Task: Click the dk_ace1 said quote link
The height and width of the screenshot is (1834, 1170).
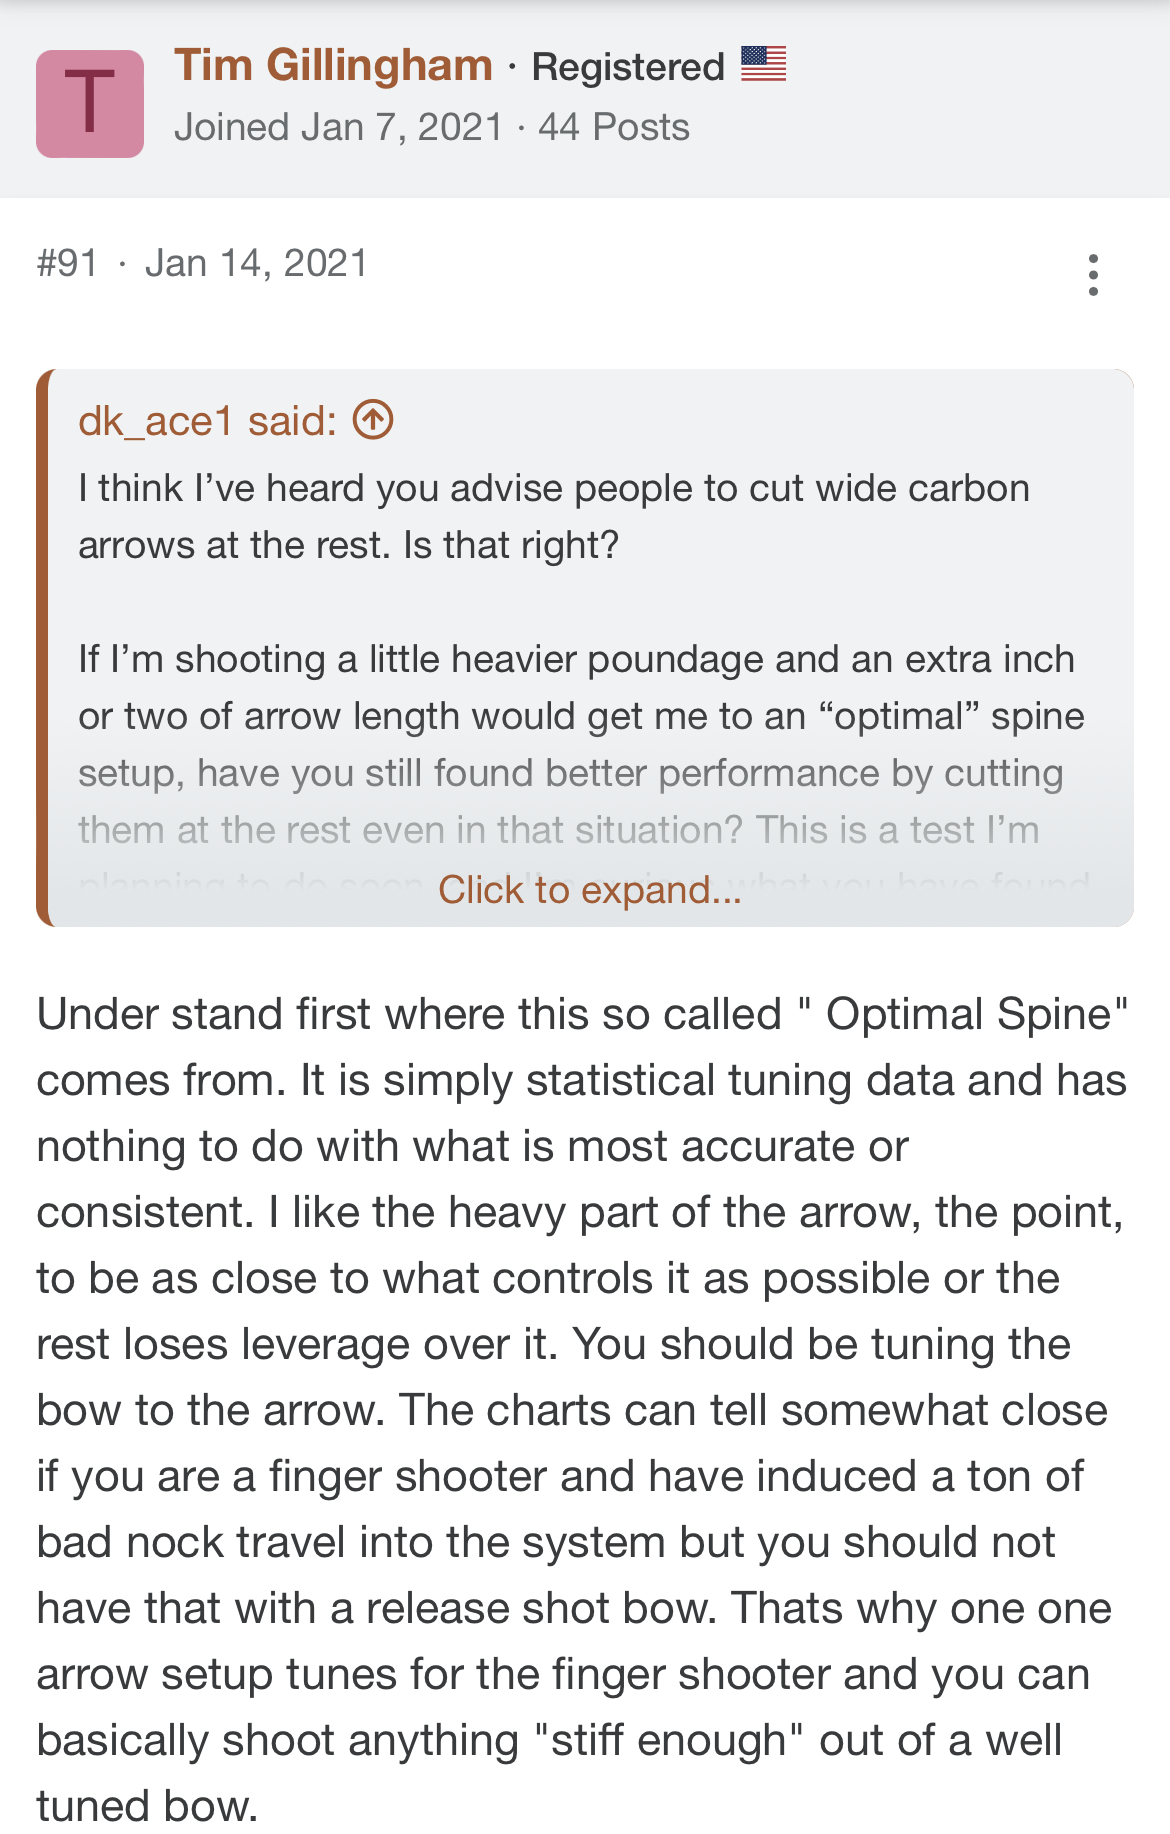Action: pyautogui.click(x=208, y=421)
